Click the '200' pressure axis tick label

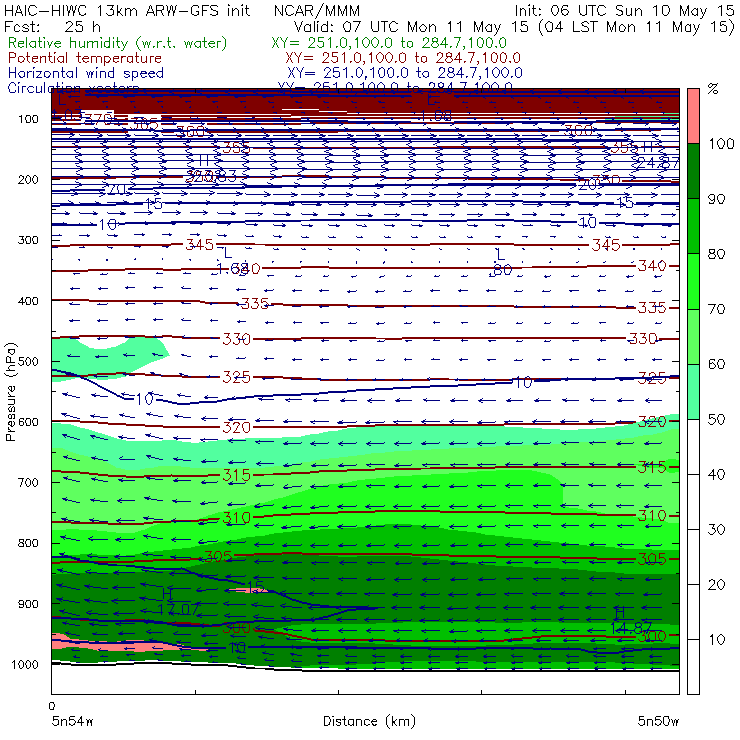coord(28,179)
